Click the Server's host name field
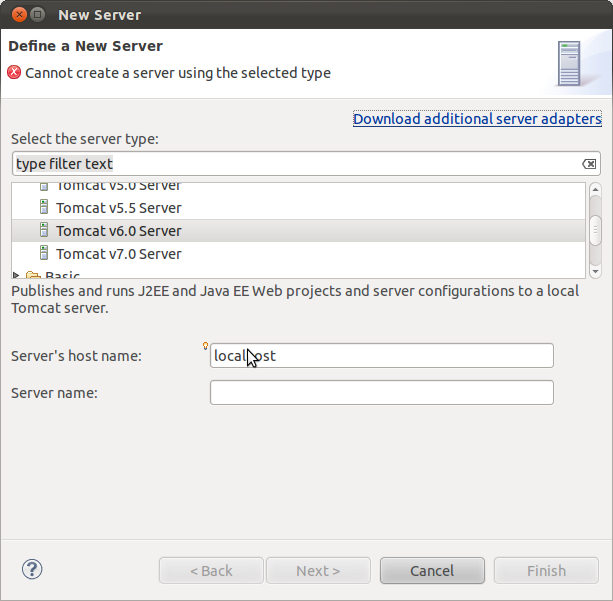Viewport: 613px width, 601px height. coord(382,355)
